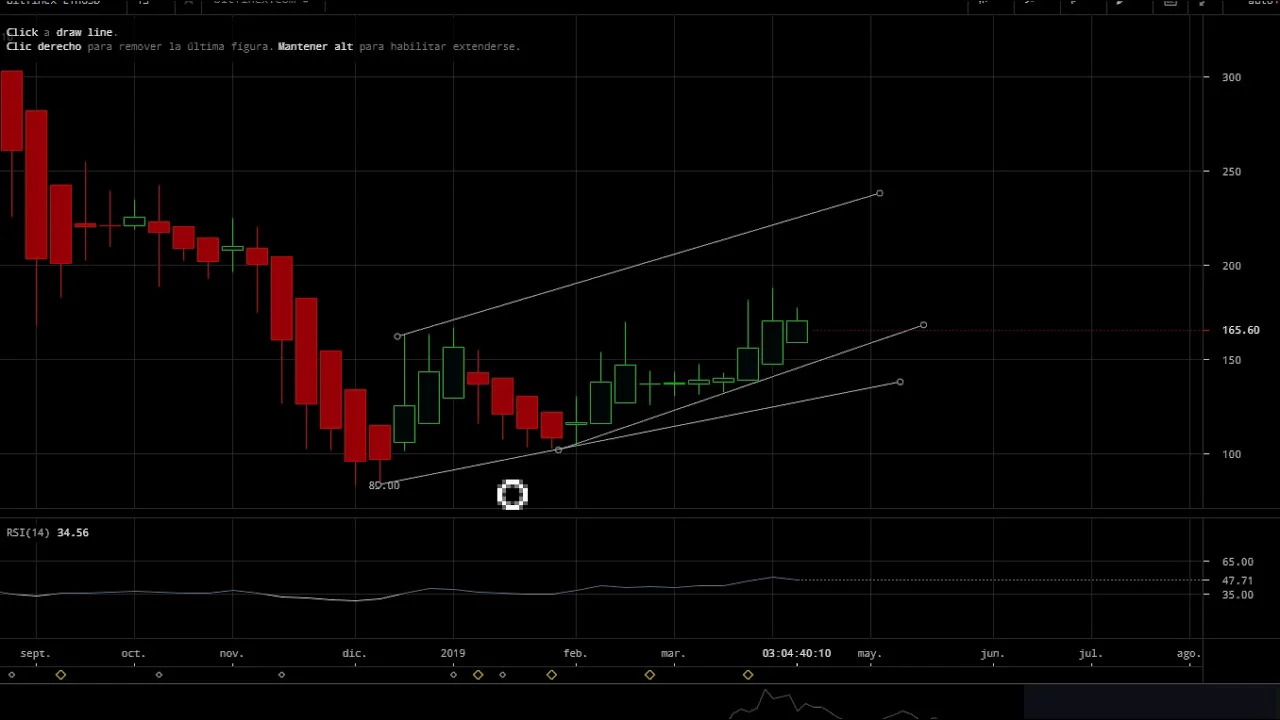Click the current price label 165.60
The image size is (1280, 720).
coord(1240,330)
